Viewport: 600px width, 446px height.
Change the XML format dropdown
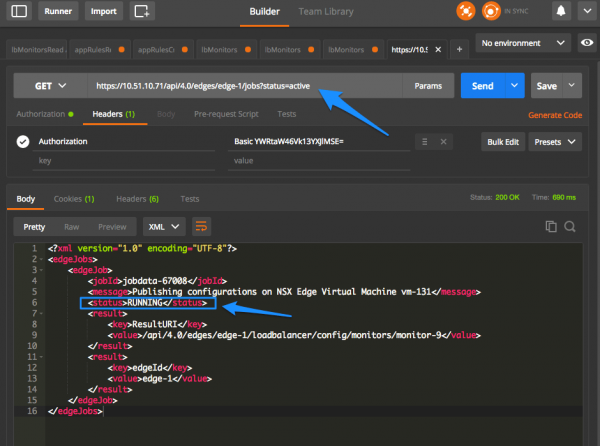coord(164,227)
